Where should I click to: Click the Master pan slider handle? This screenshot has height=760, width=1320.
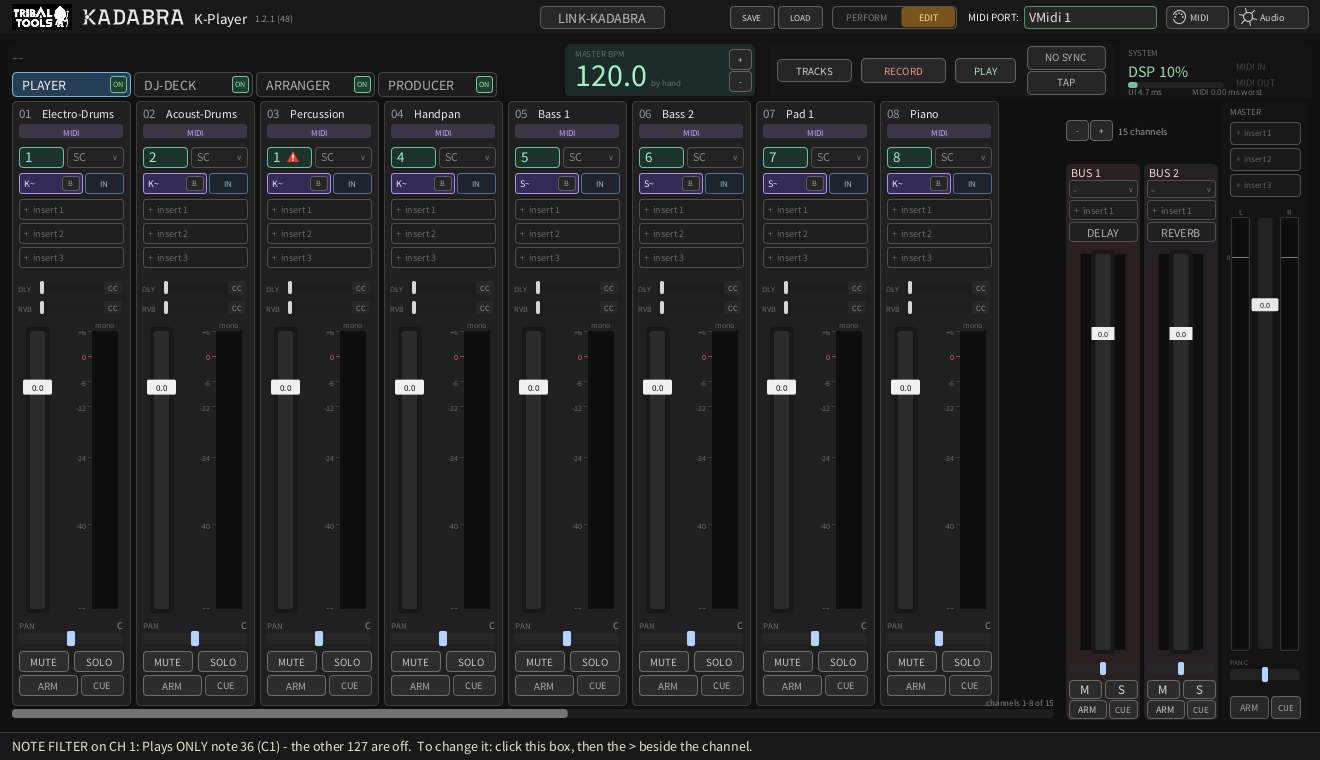(1265, 674)
